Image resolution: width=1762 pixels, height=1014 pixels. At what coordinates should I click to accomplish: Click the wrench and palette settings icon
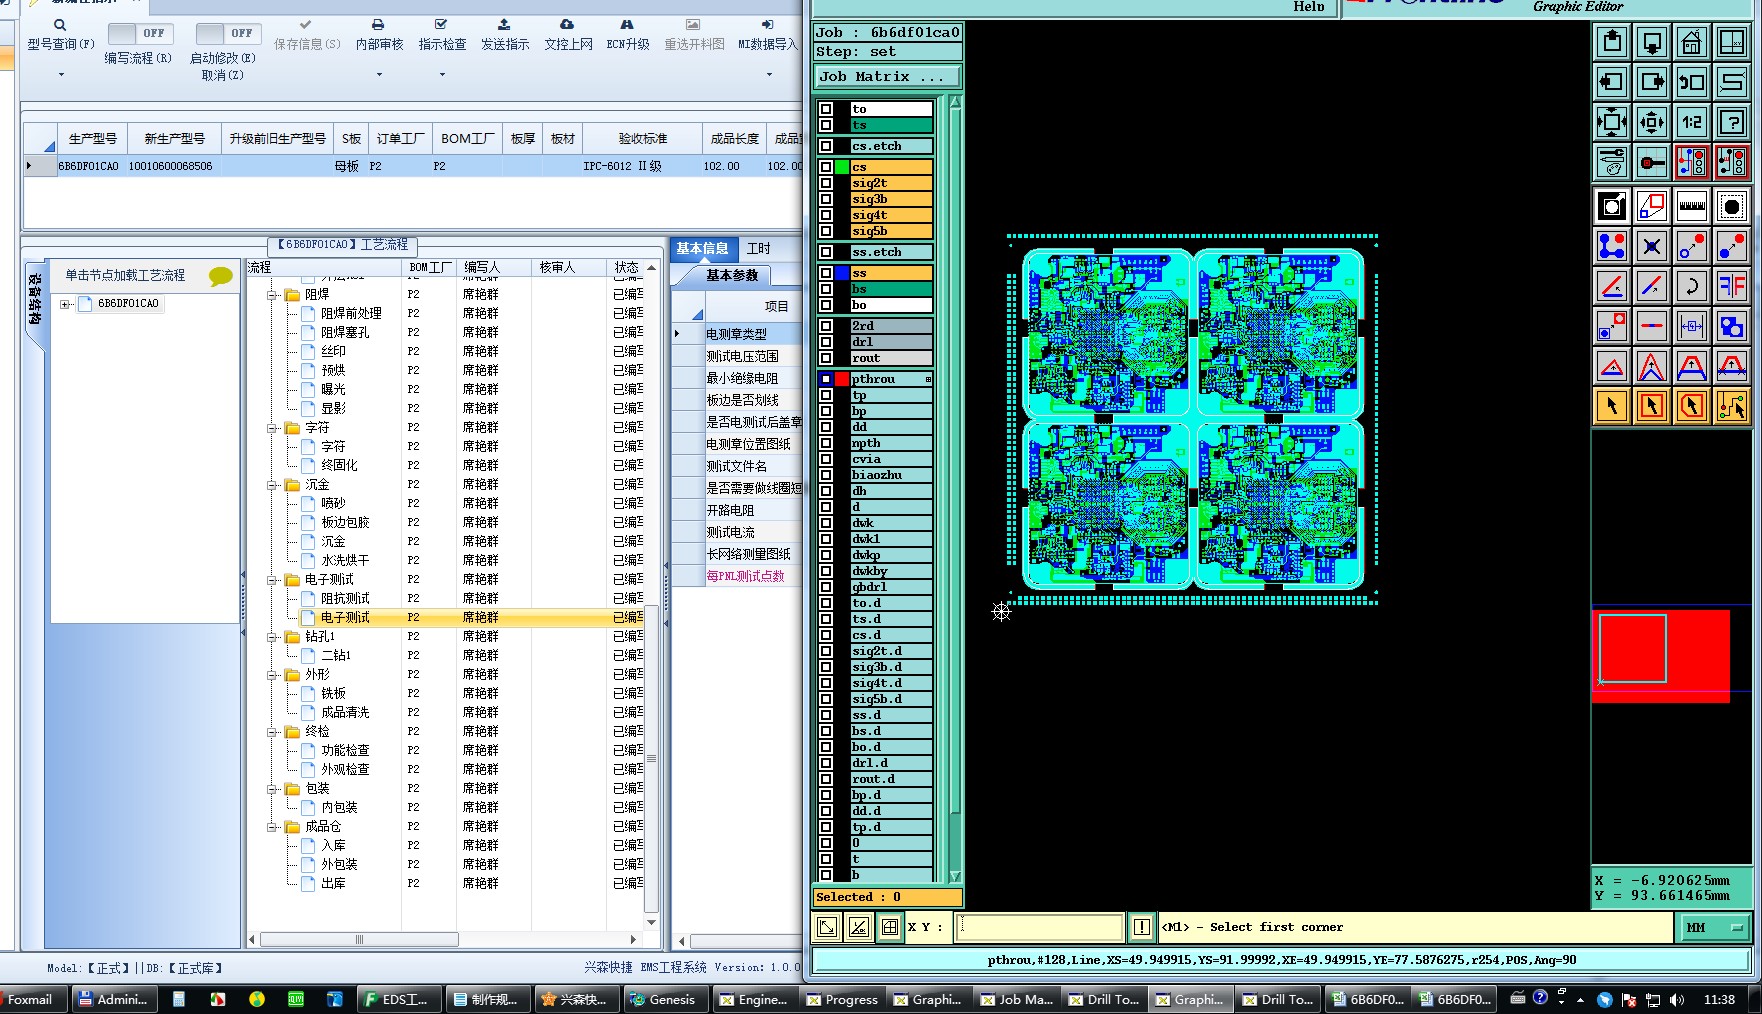pos(1612,162)
